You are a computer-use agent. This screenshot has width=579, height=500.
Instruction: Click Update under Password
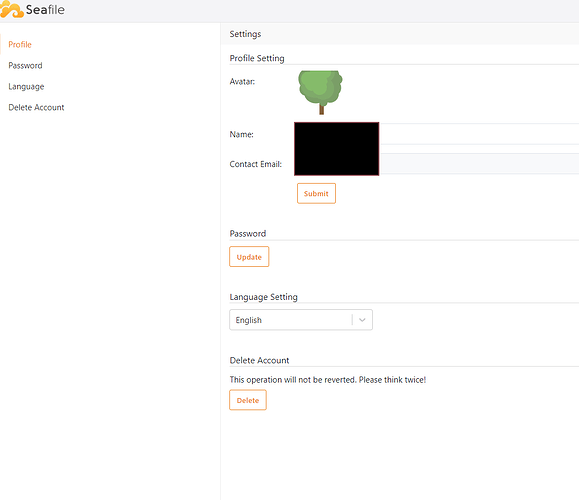[249, 257]
